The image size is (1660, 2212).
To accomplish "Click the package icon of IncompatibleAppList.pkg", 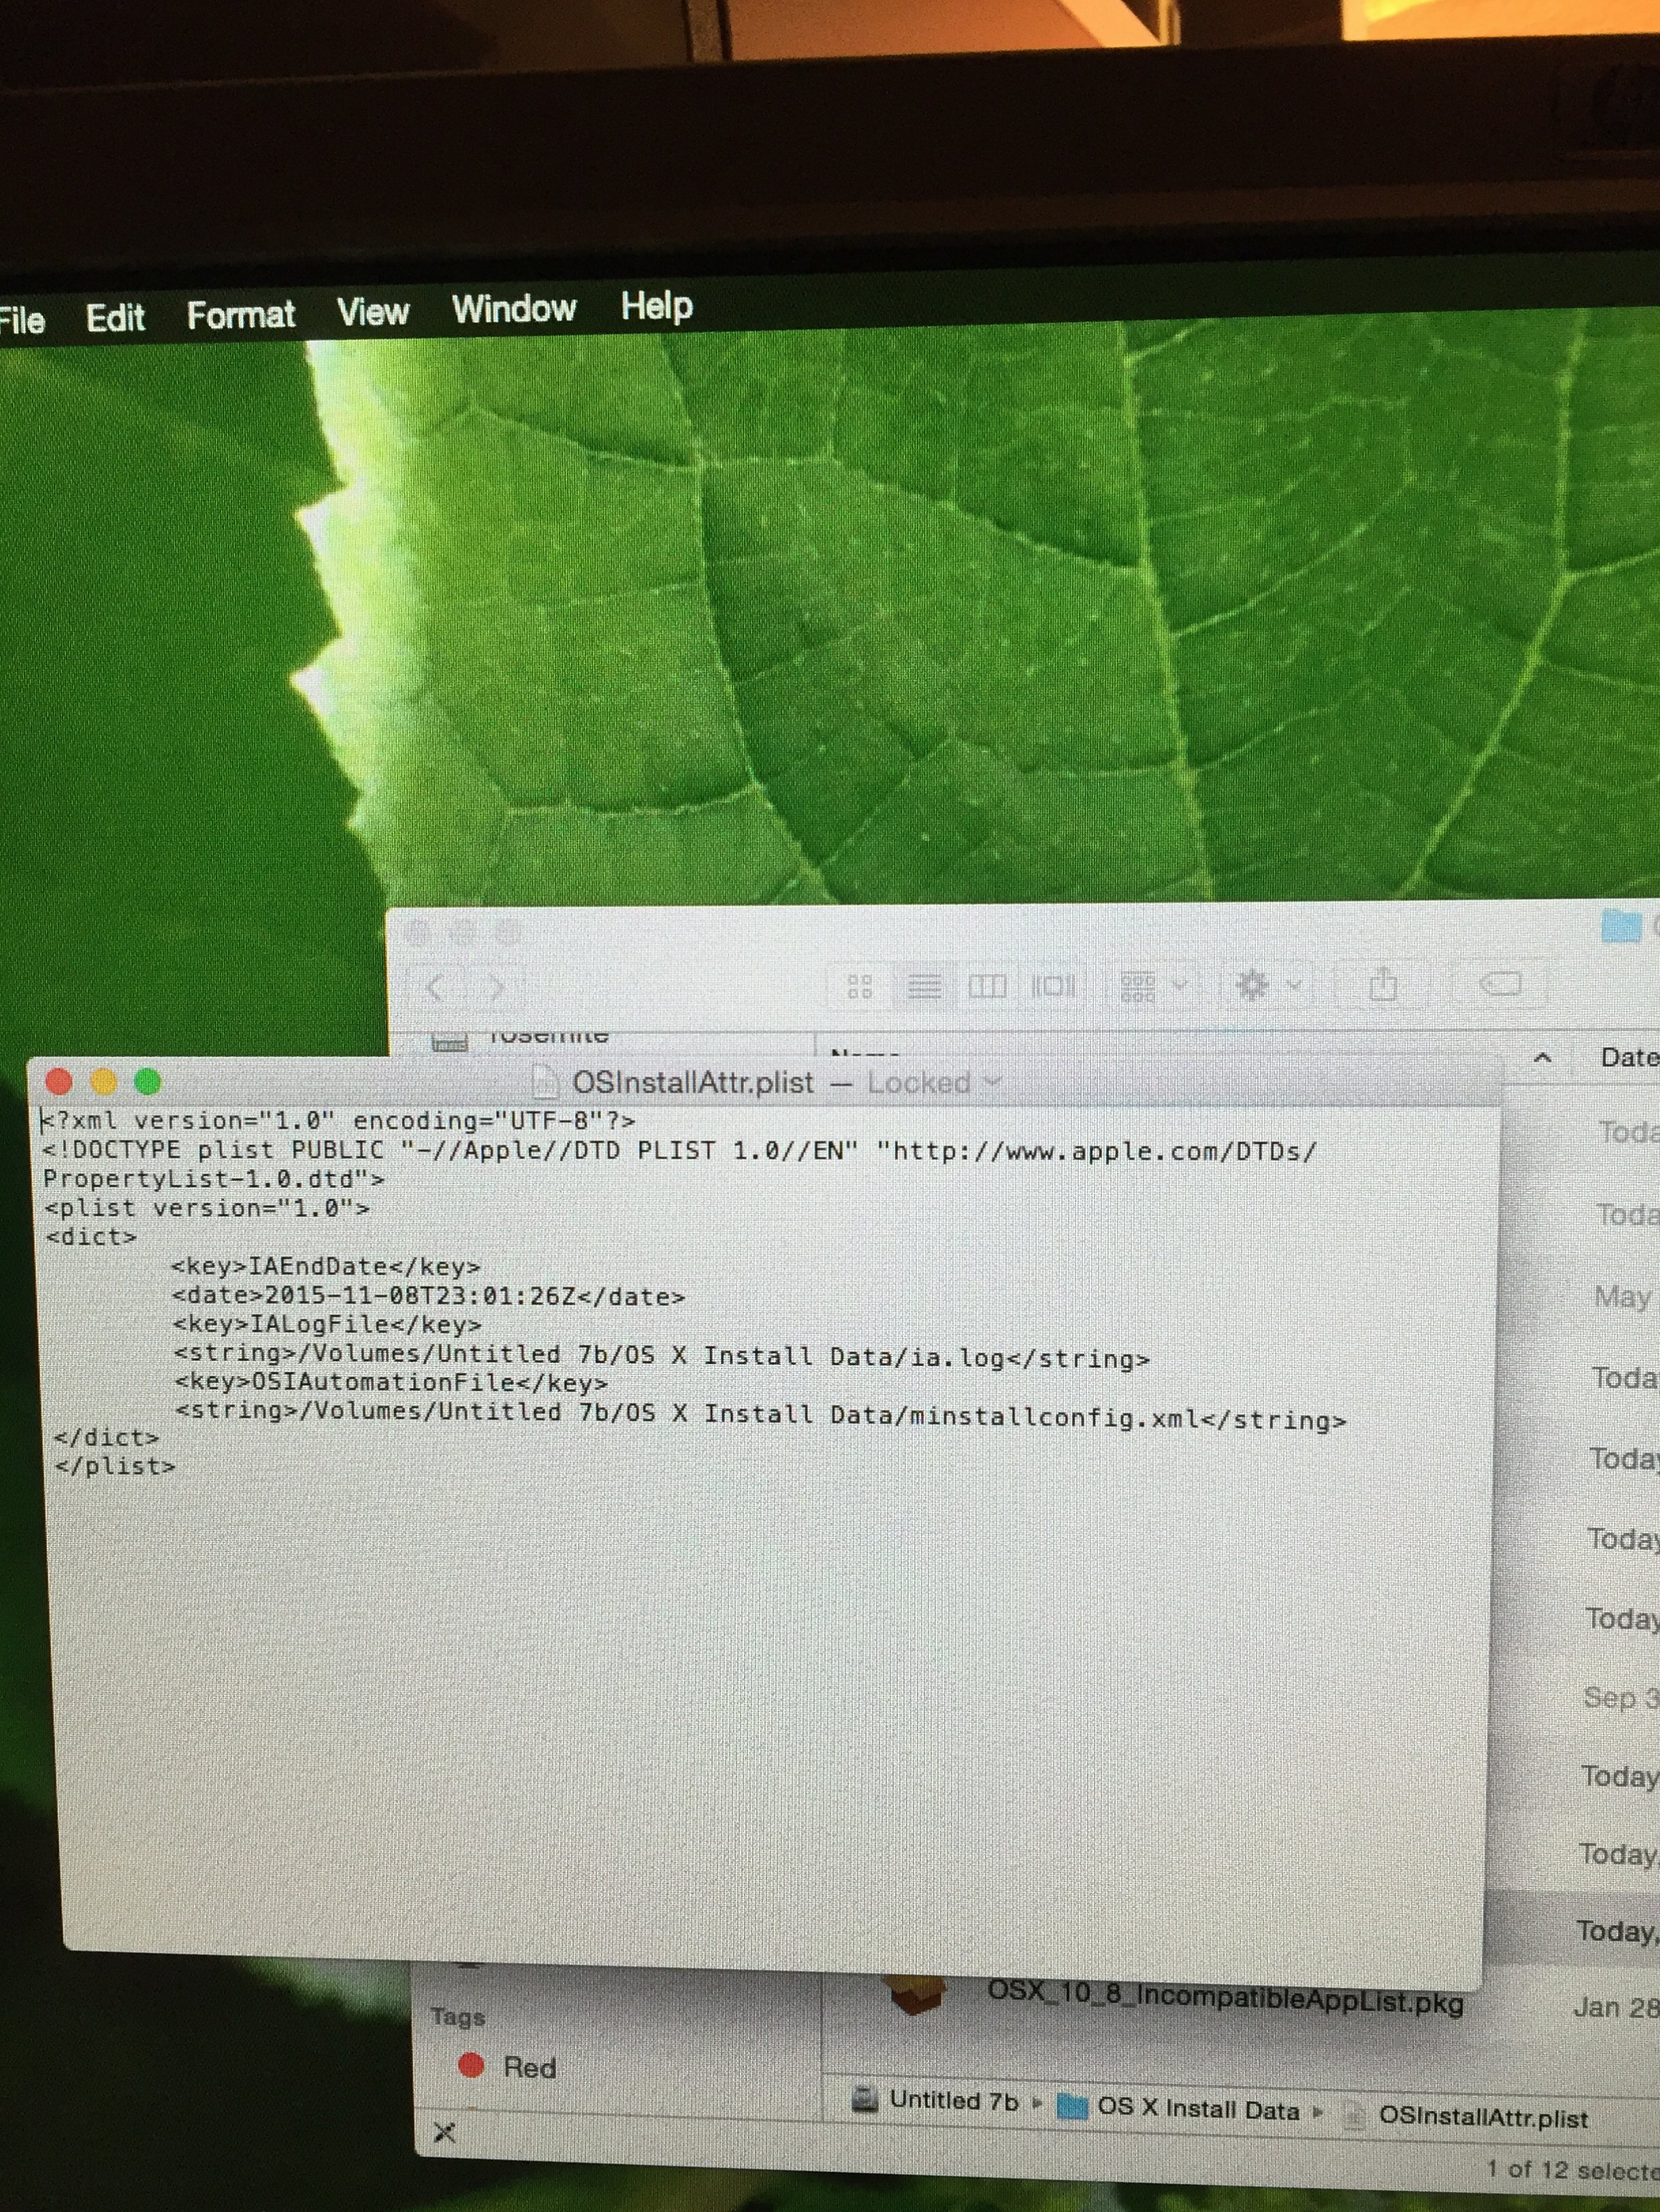I will [x=915, y=1995].
